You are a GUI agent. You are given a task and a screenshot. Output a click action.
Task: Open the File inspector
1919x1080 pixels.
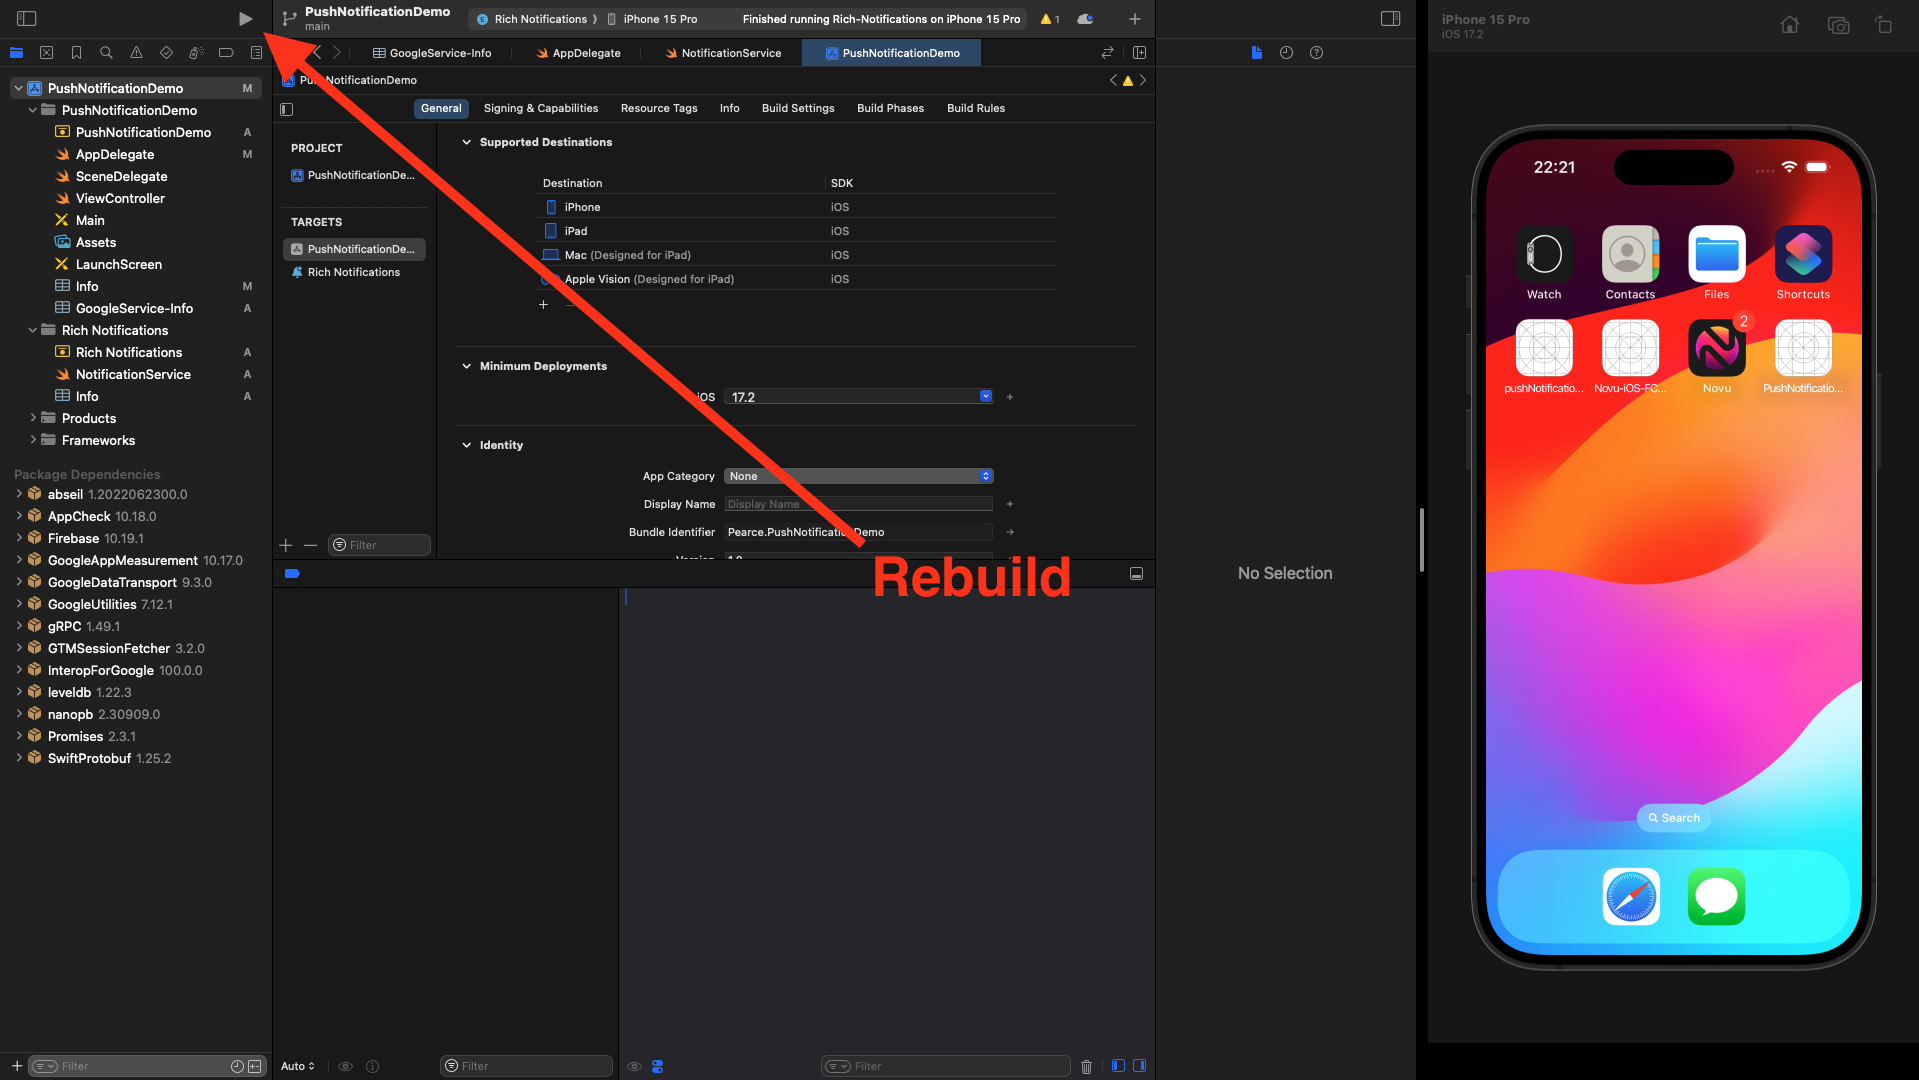[1256, 53]
